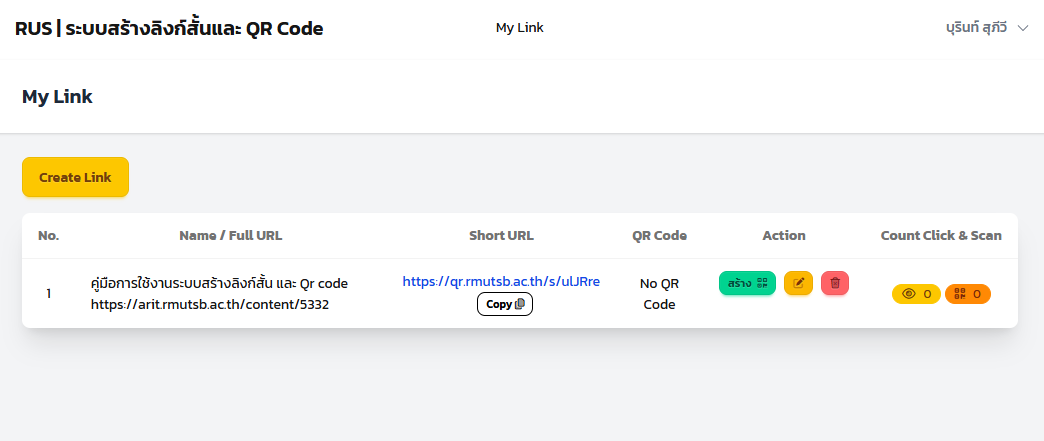Click the My Link page heading

tap(57, 97)
